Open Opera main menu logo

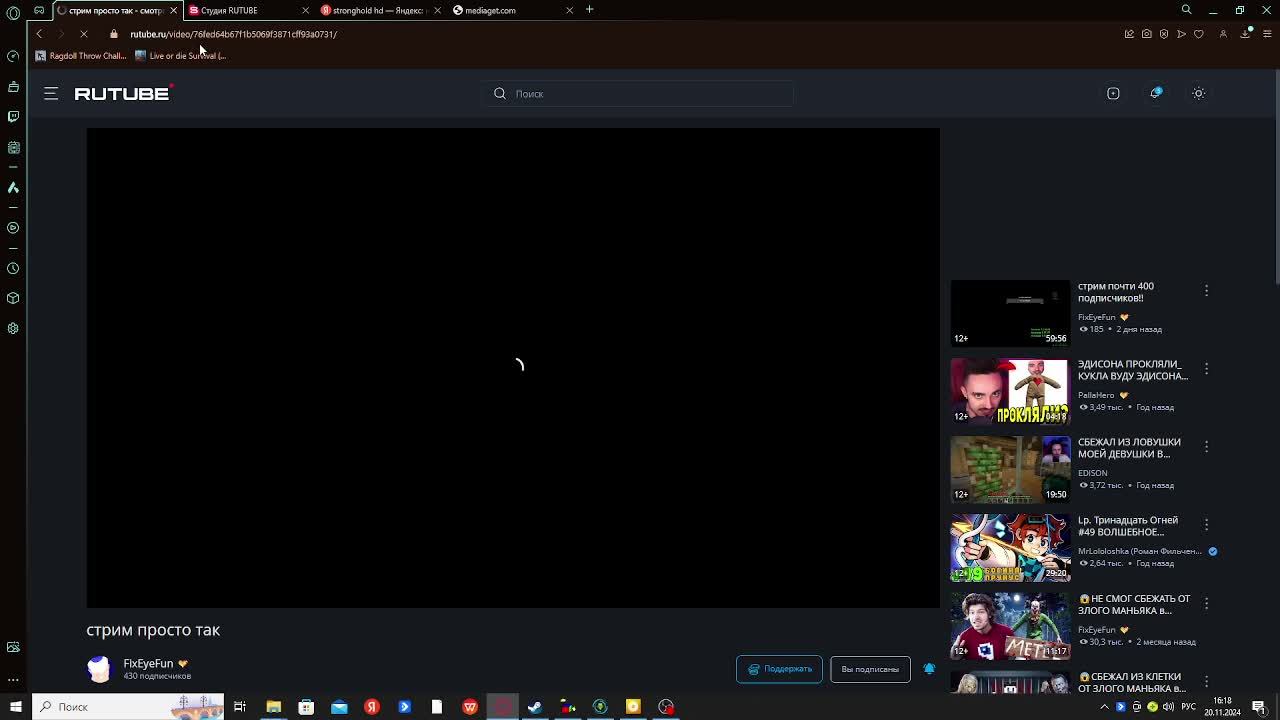point(13,13)
